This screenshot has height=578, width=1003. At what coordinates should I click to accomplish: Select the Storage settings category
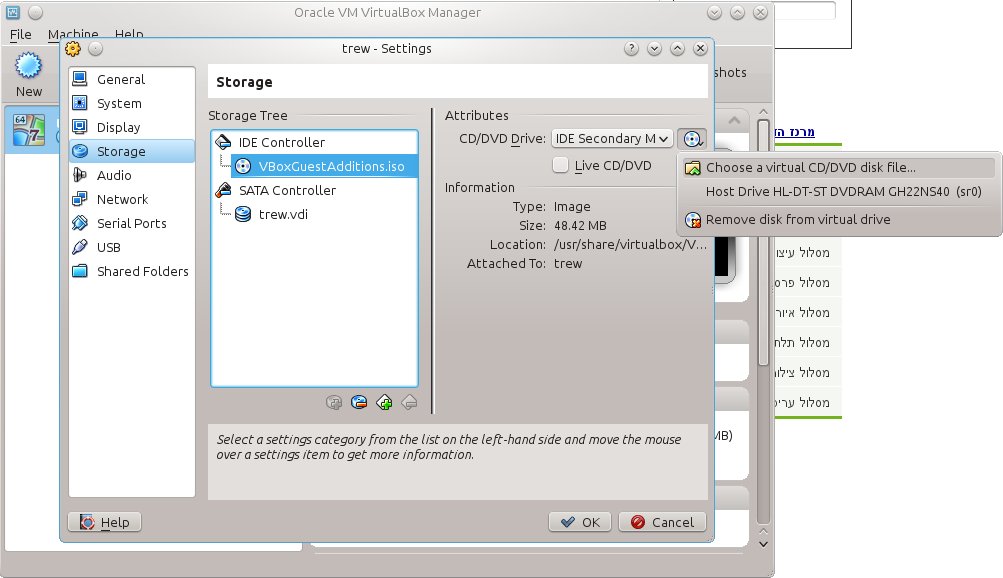coord(132,151)
